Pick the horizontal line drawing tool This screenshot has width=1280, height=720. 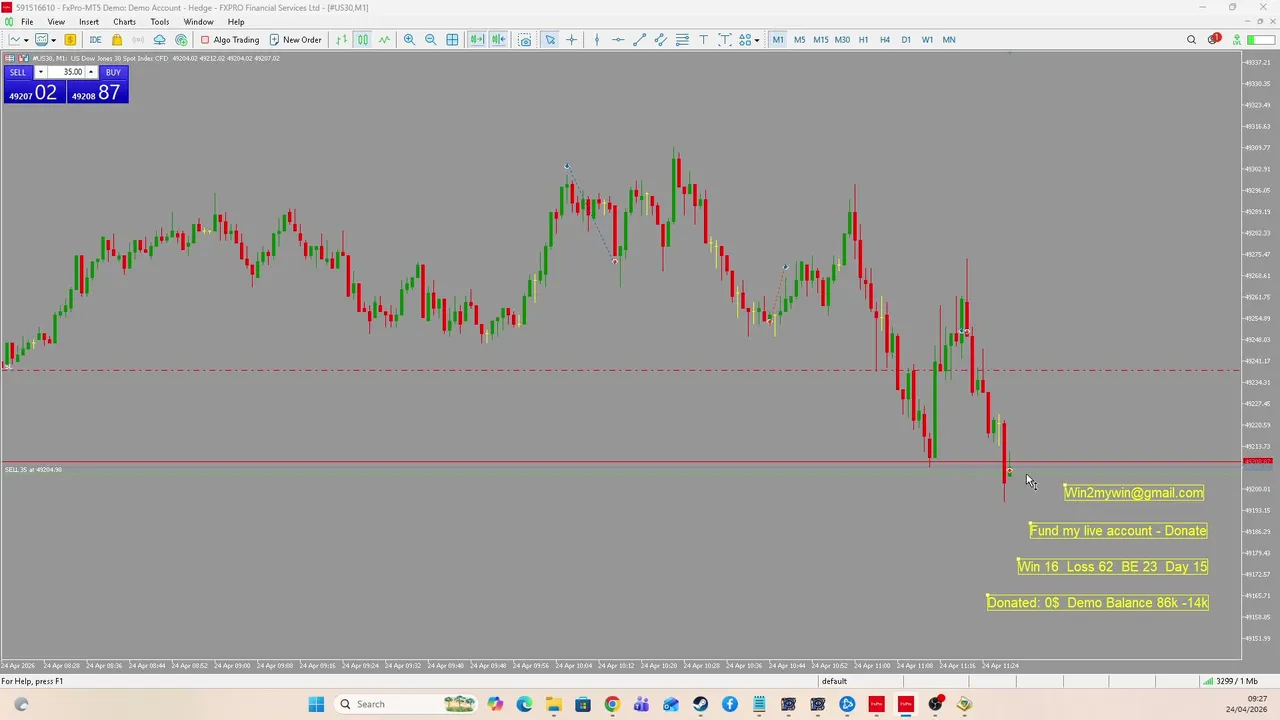(618, 40)
